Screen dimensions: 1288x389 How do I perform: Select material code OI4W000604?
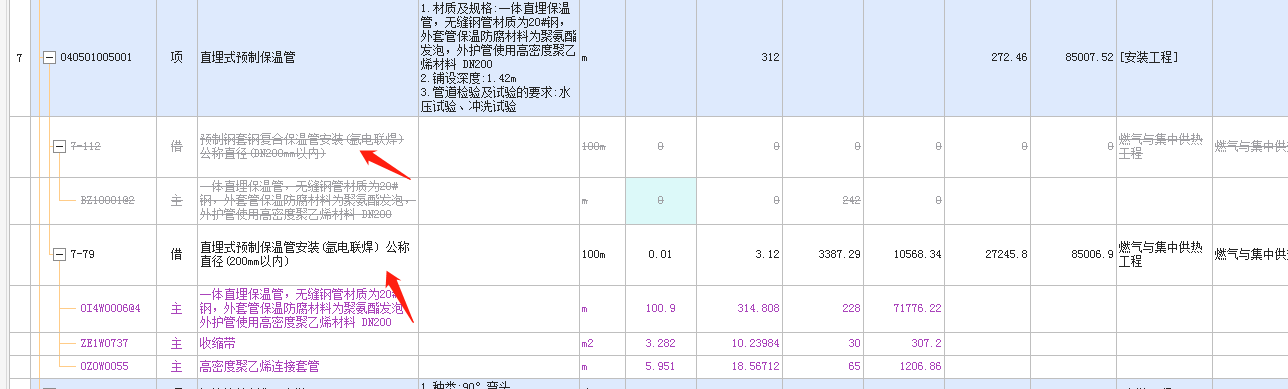pos(110,308)
